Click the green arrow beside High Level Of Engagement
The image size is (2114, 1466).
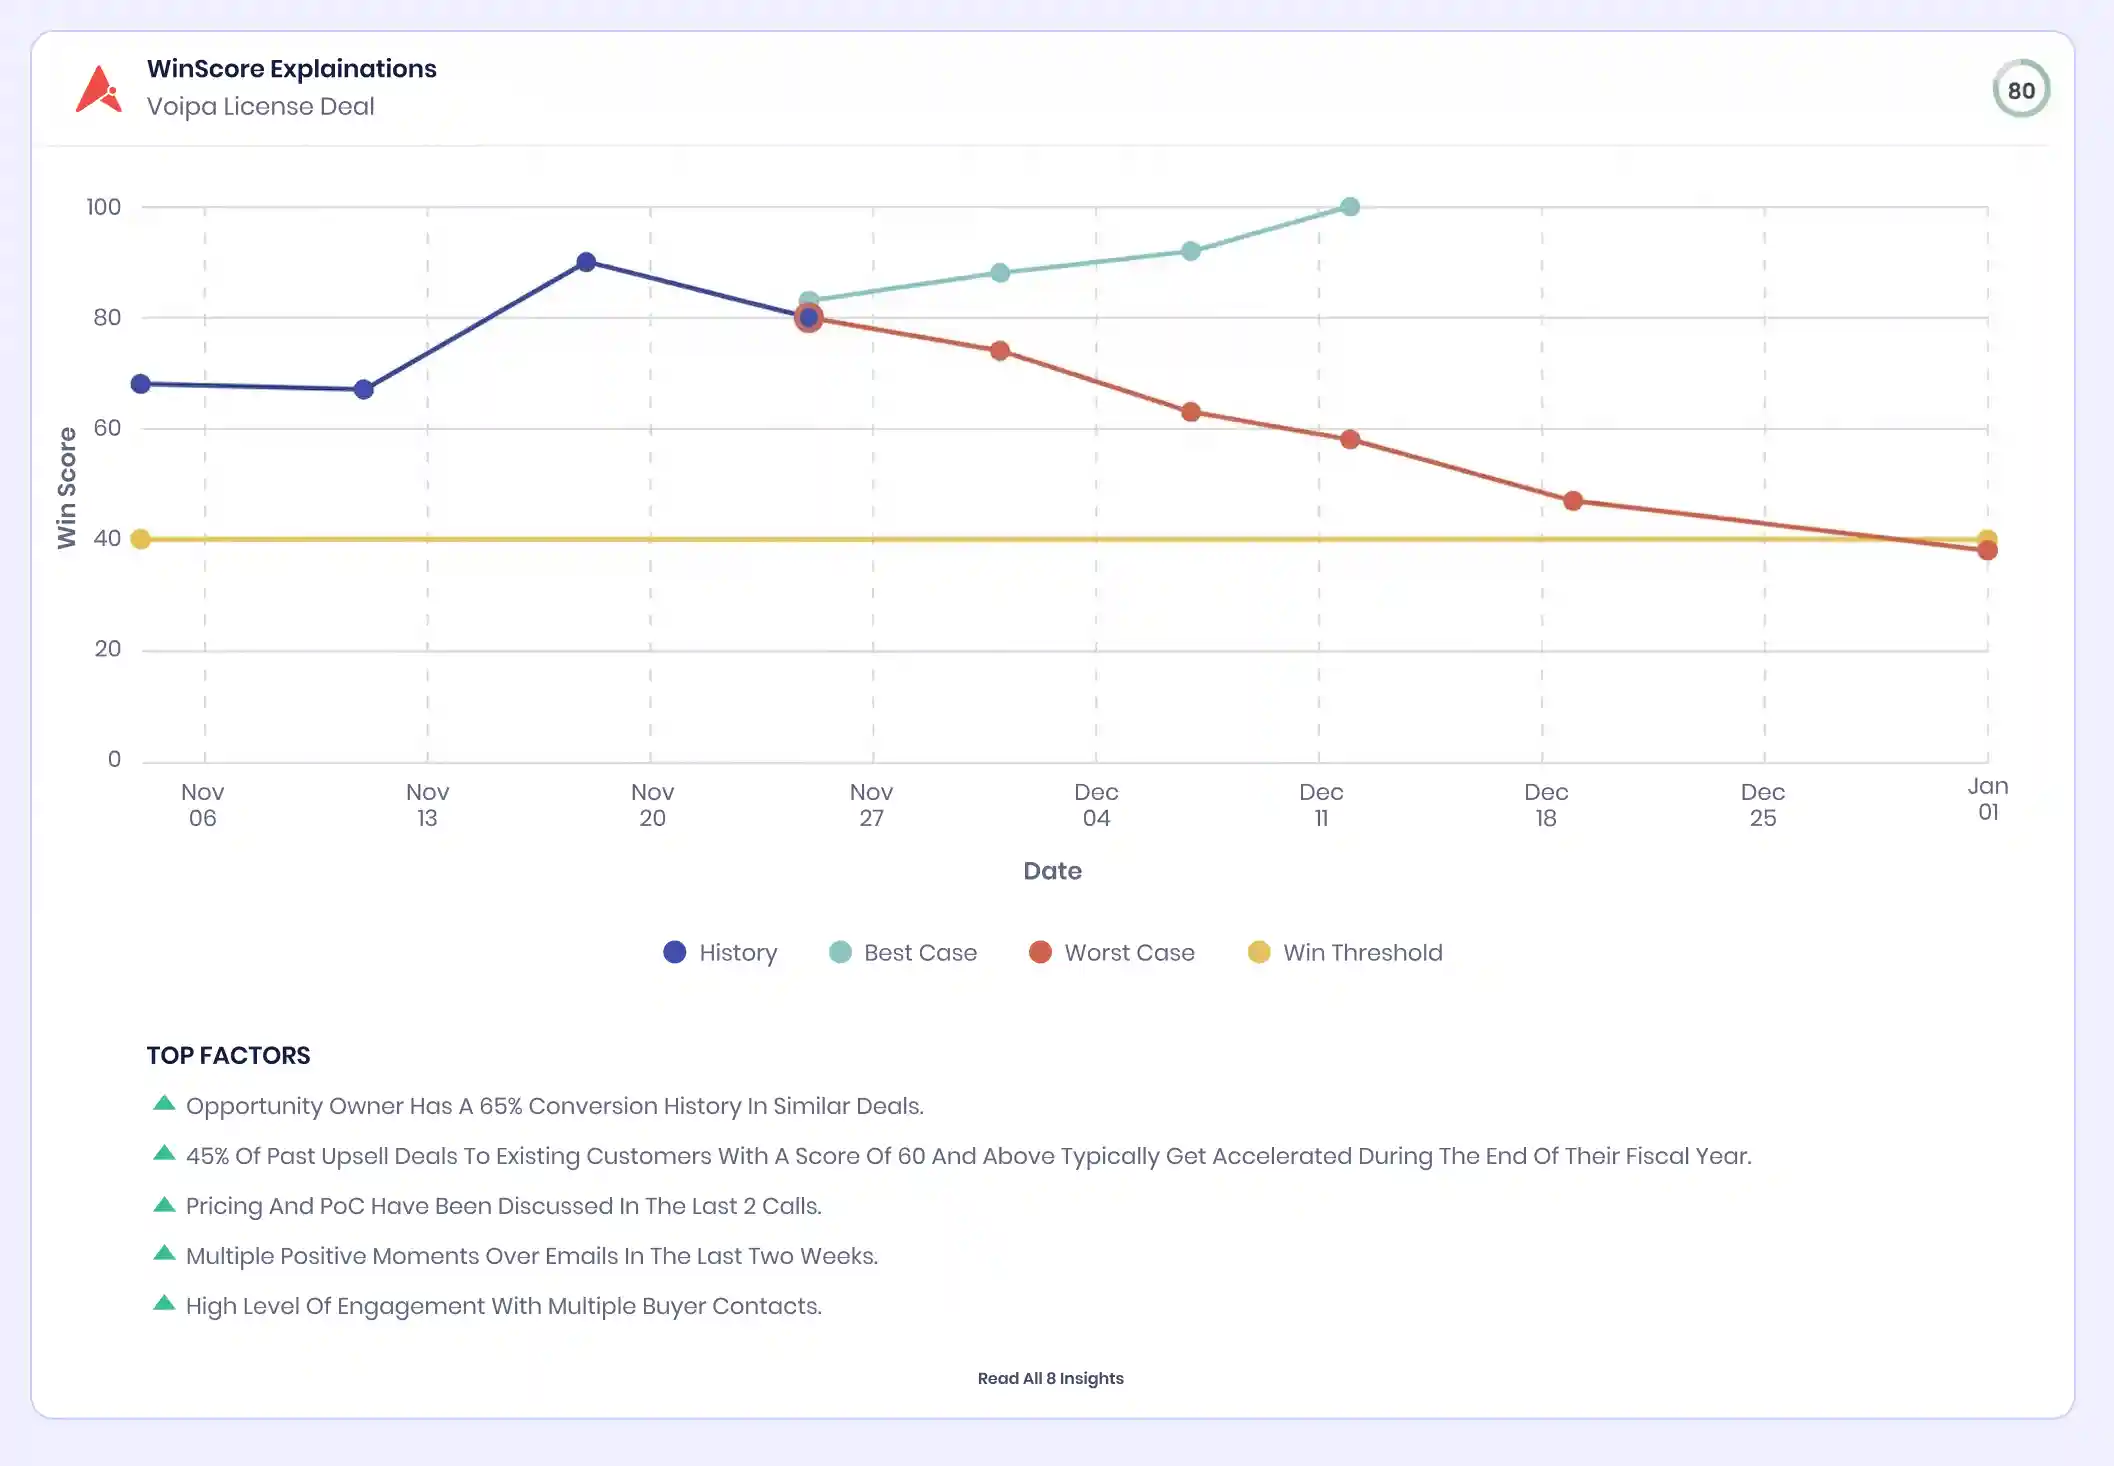[x=164, y=1304]
